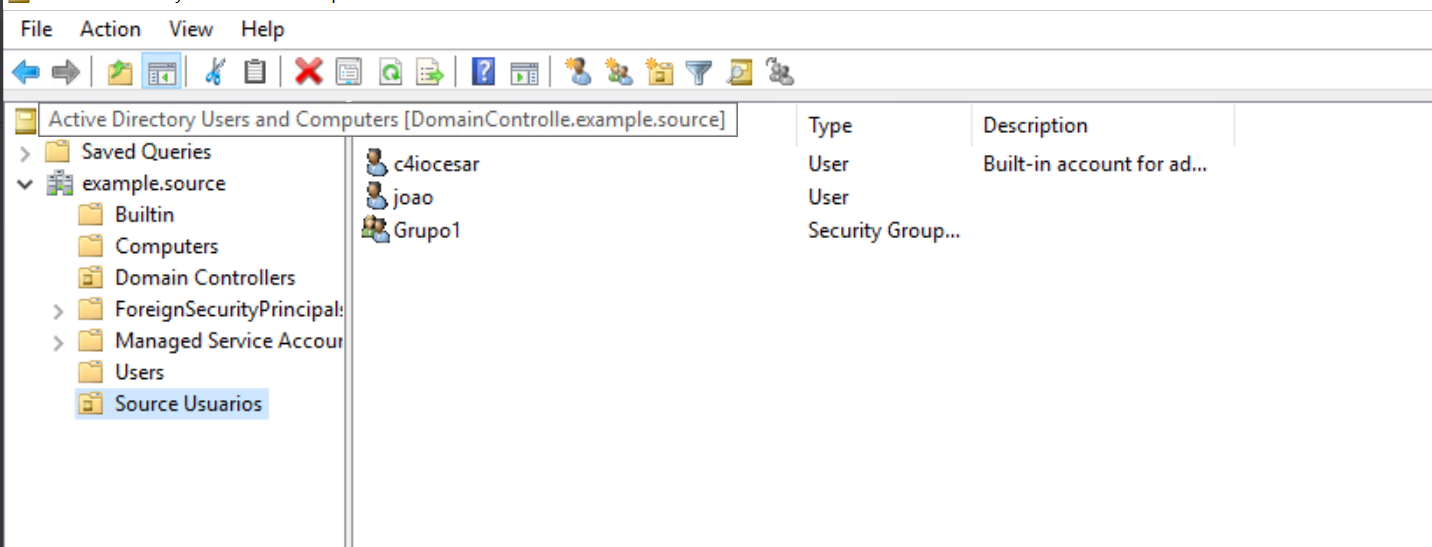Click the Cut scissors icon
The image size is (1432, 547).
click(x=214, y=72)
